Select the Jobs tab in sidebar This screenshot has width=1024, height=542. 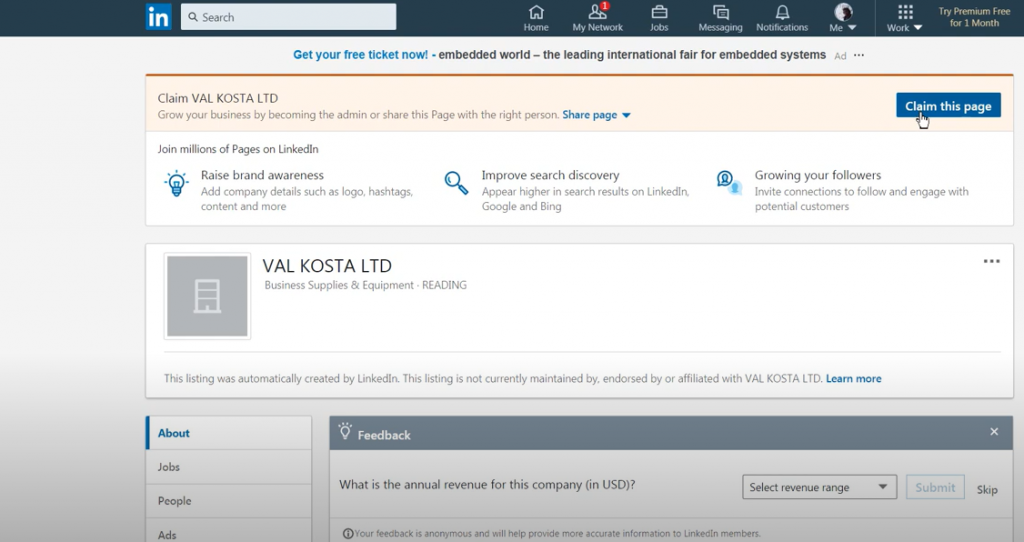click(229, 467)
